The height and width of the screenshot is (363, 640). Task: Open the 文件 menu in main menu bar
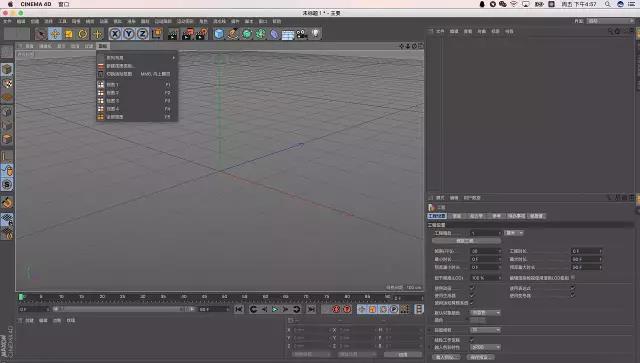coord(7,21)
